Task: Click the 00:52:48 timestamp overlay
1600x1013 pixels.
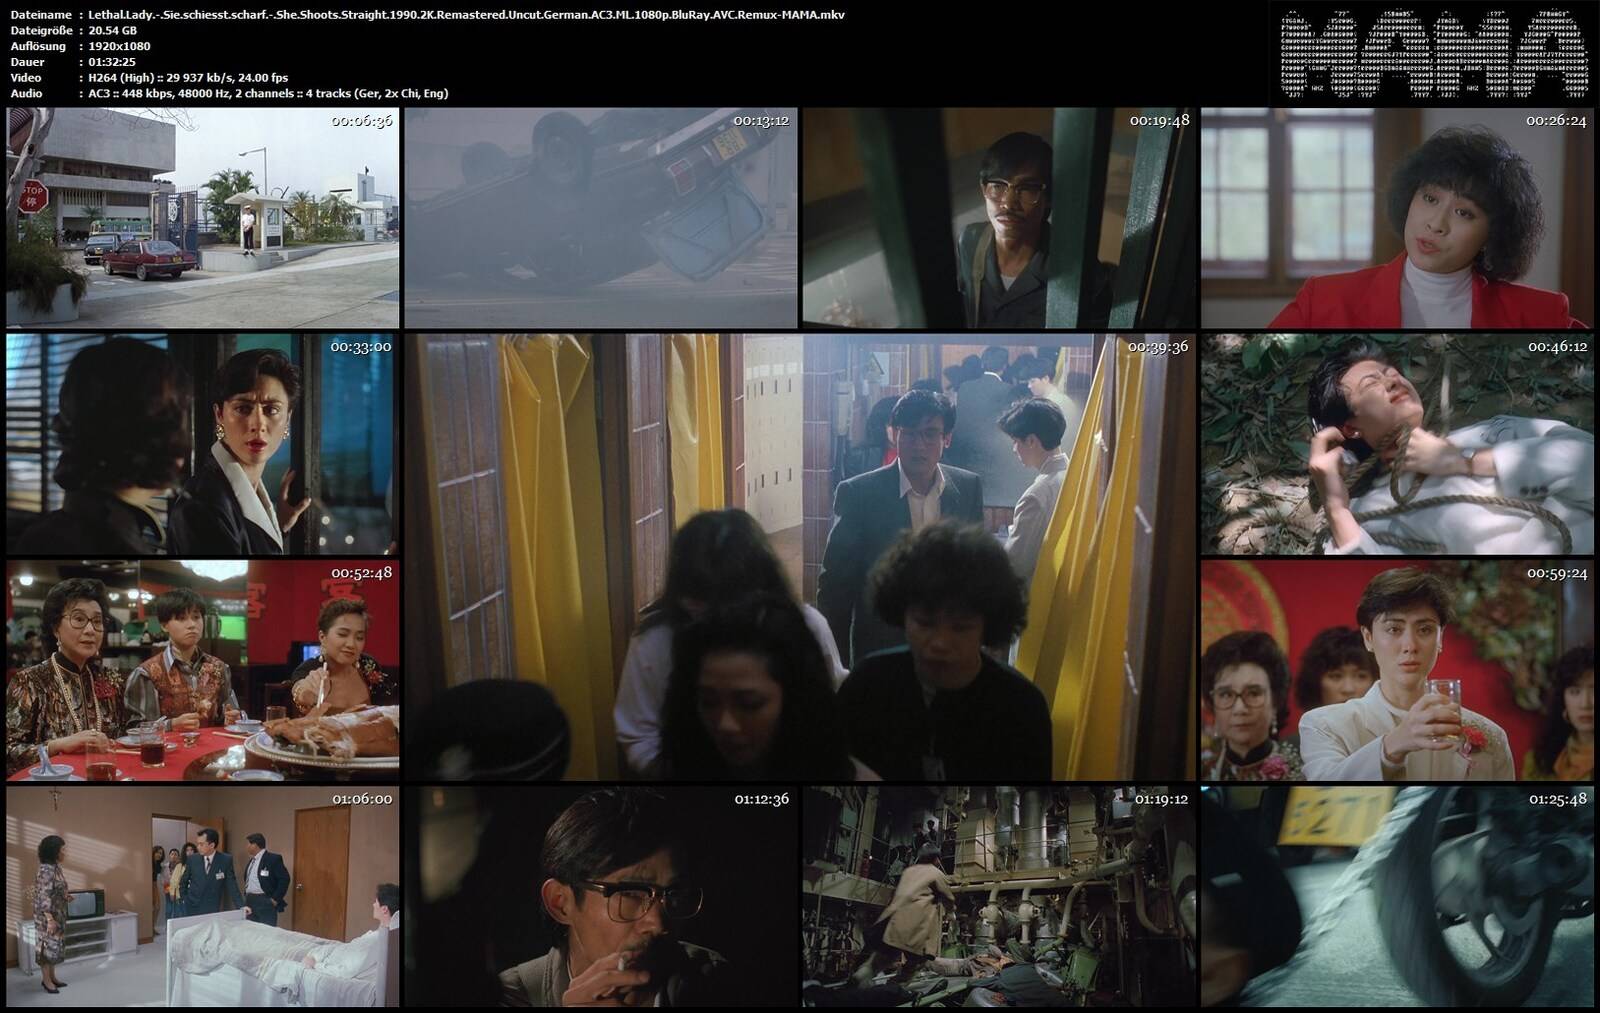Action: [362, 573]
